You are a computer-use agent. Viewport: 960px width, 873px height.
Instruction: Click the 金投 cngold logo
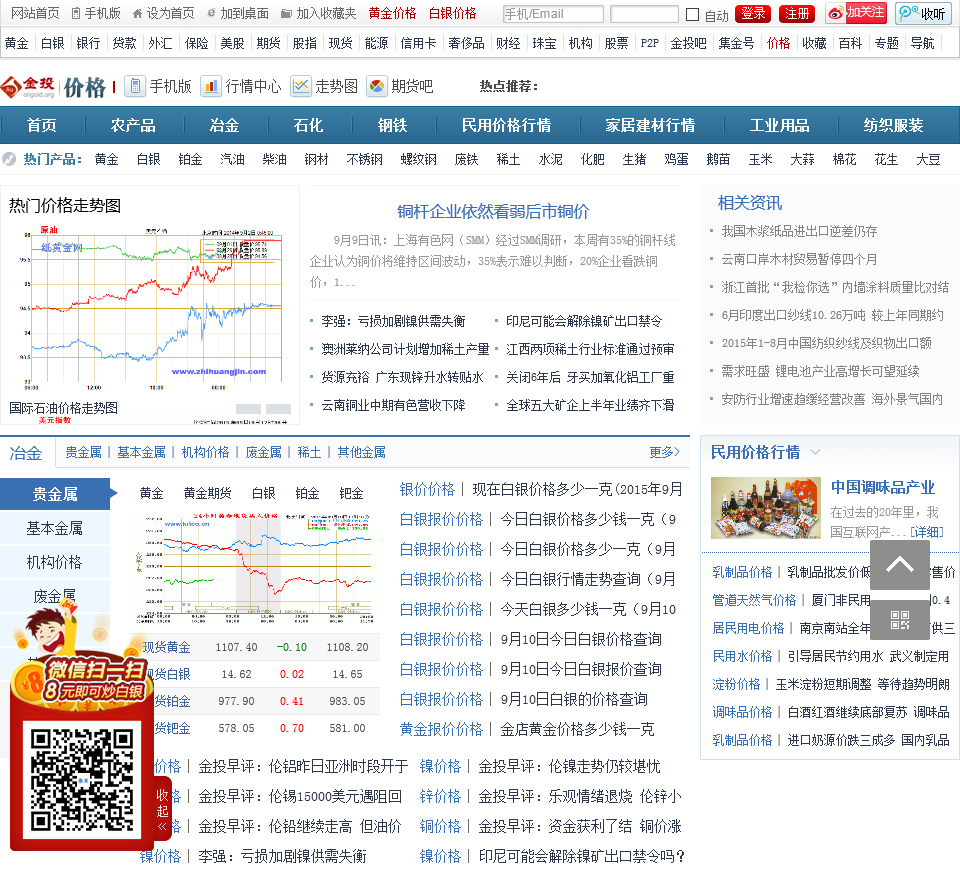pos(28,87)
